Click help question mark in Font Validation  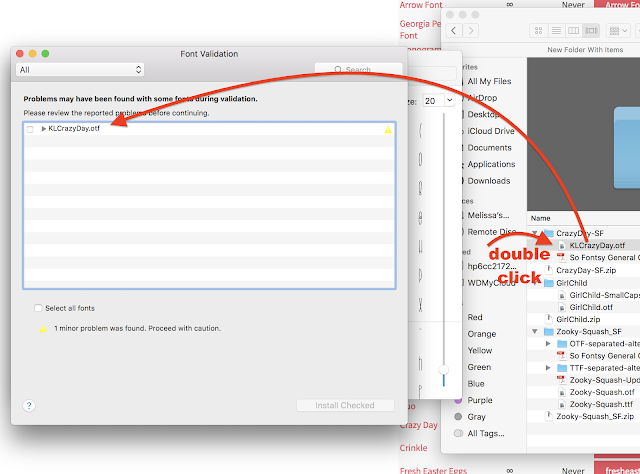click(x=29, y=405)
